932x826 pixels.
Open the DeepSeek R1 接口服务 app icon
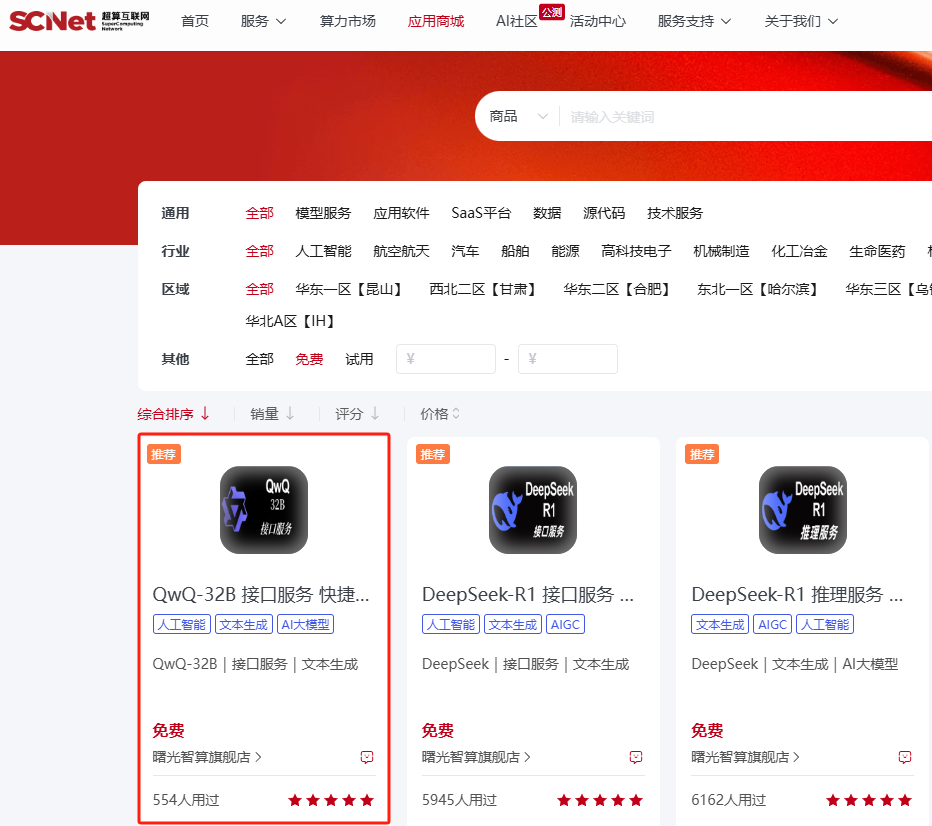[x=533, y=510]
